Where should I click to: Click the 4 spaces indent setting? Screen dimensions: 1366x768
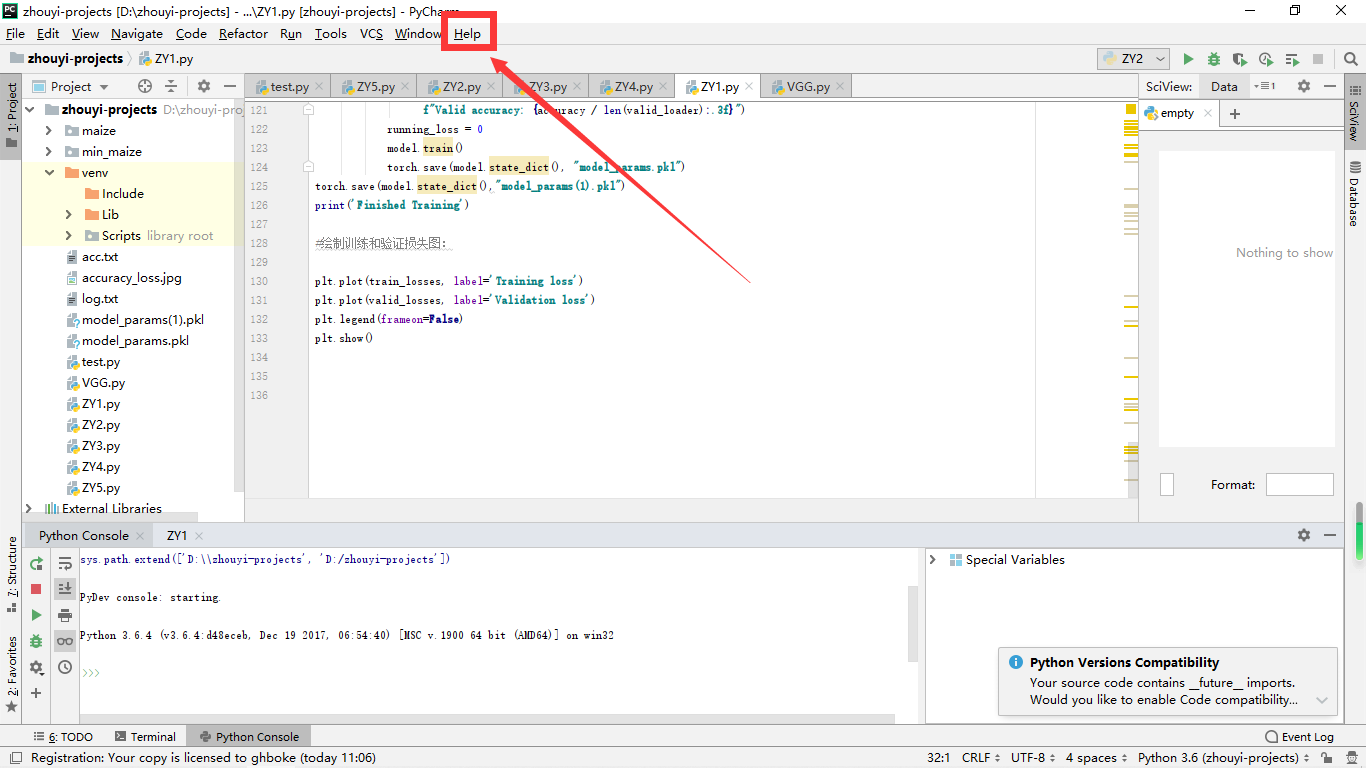click(1095, 758)
